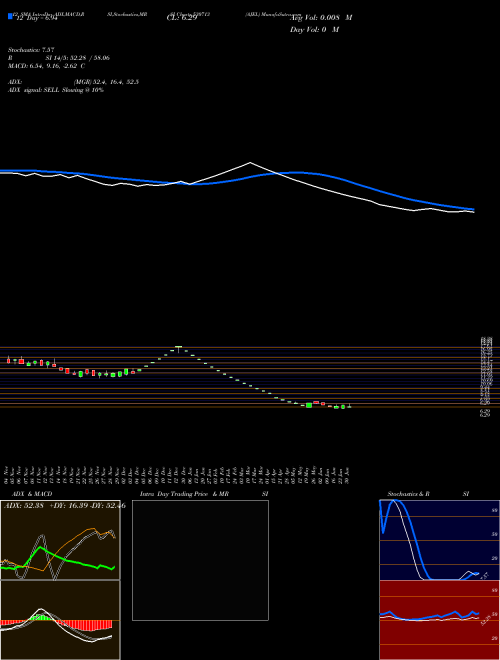Select 'MACD: 6.54, 9.16, -2.62 C' text
500x660 pixels.
[46, 66]
